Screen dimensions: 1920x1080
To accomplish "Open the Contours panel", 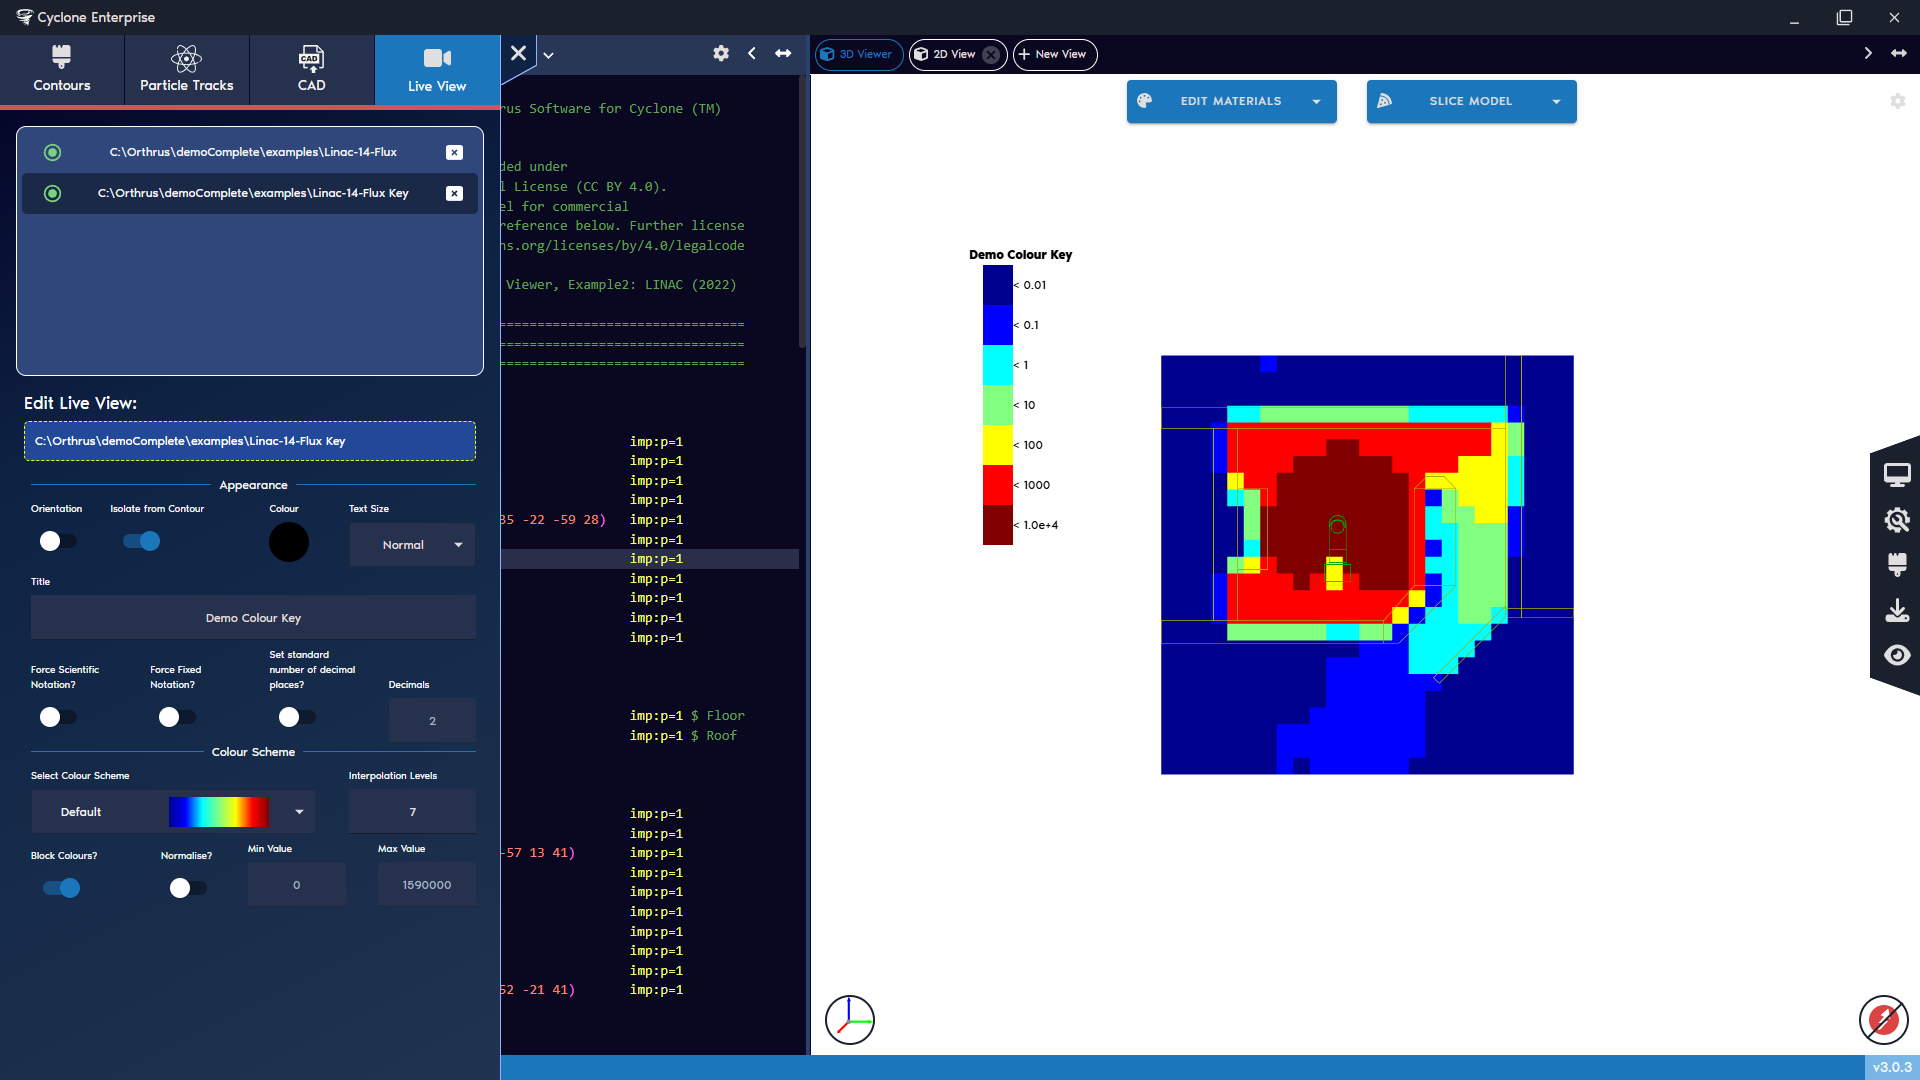I will (61, 68).
